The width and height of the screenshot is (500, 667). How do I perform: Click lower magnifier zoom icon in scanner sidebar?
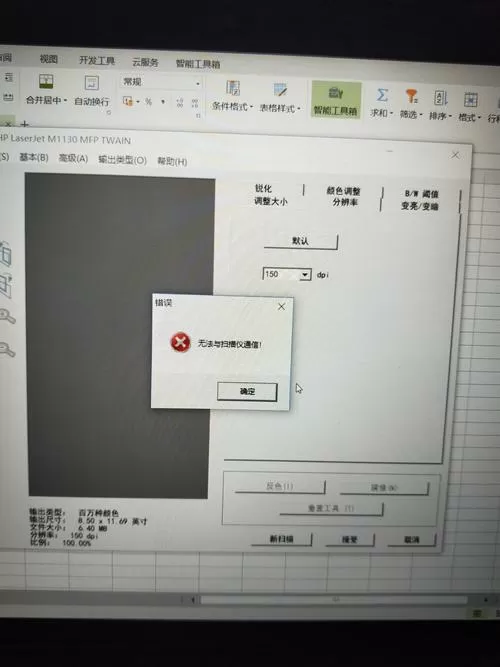pos(7,349)
